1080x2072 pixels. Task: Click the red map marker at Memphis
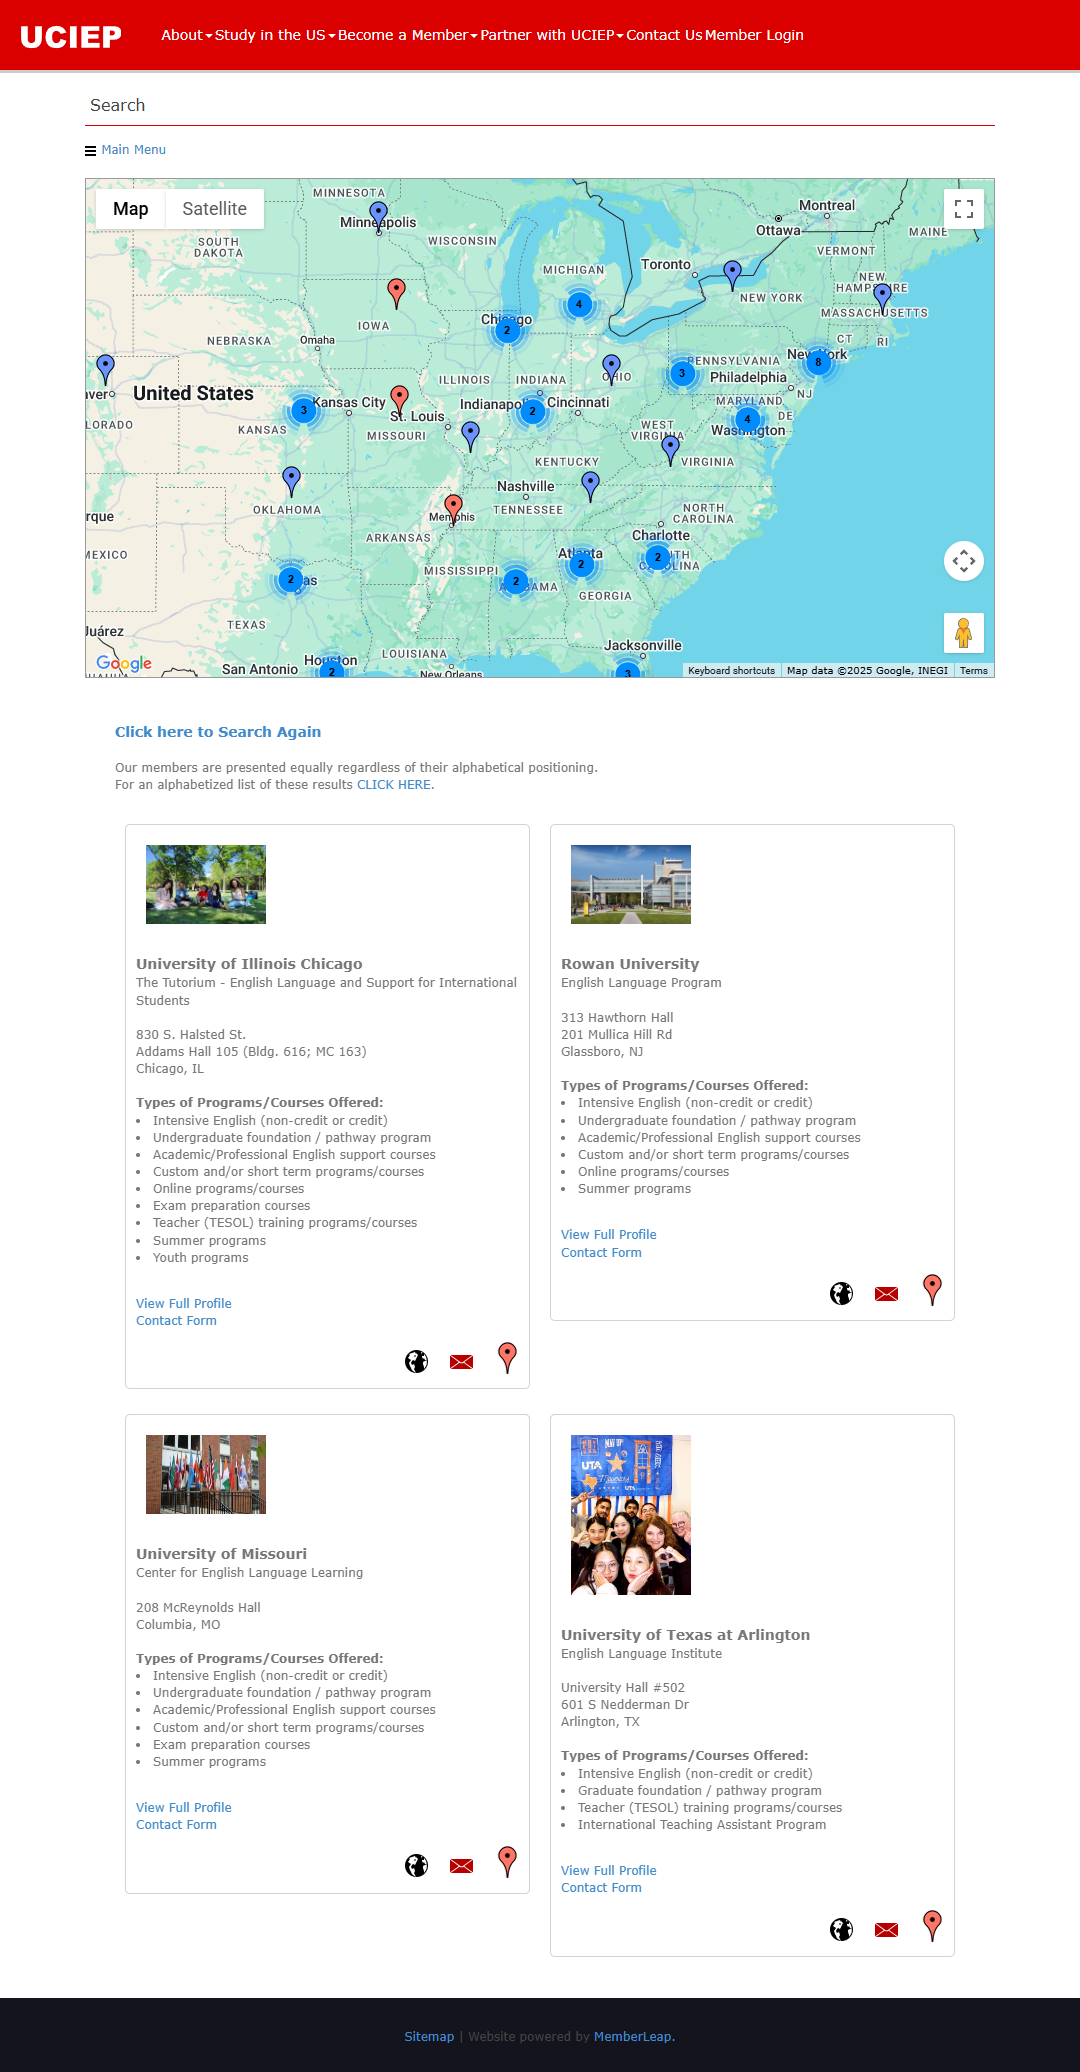pos(453,507)
